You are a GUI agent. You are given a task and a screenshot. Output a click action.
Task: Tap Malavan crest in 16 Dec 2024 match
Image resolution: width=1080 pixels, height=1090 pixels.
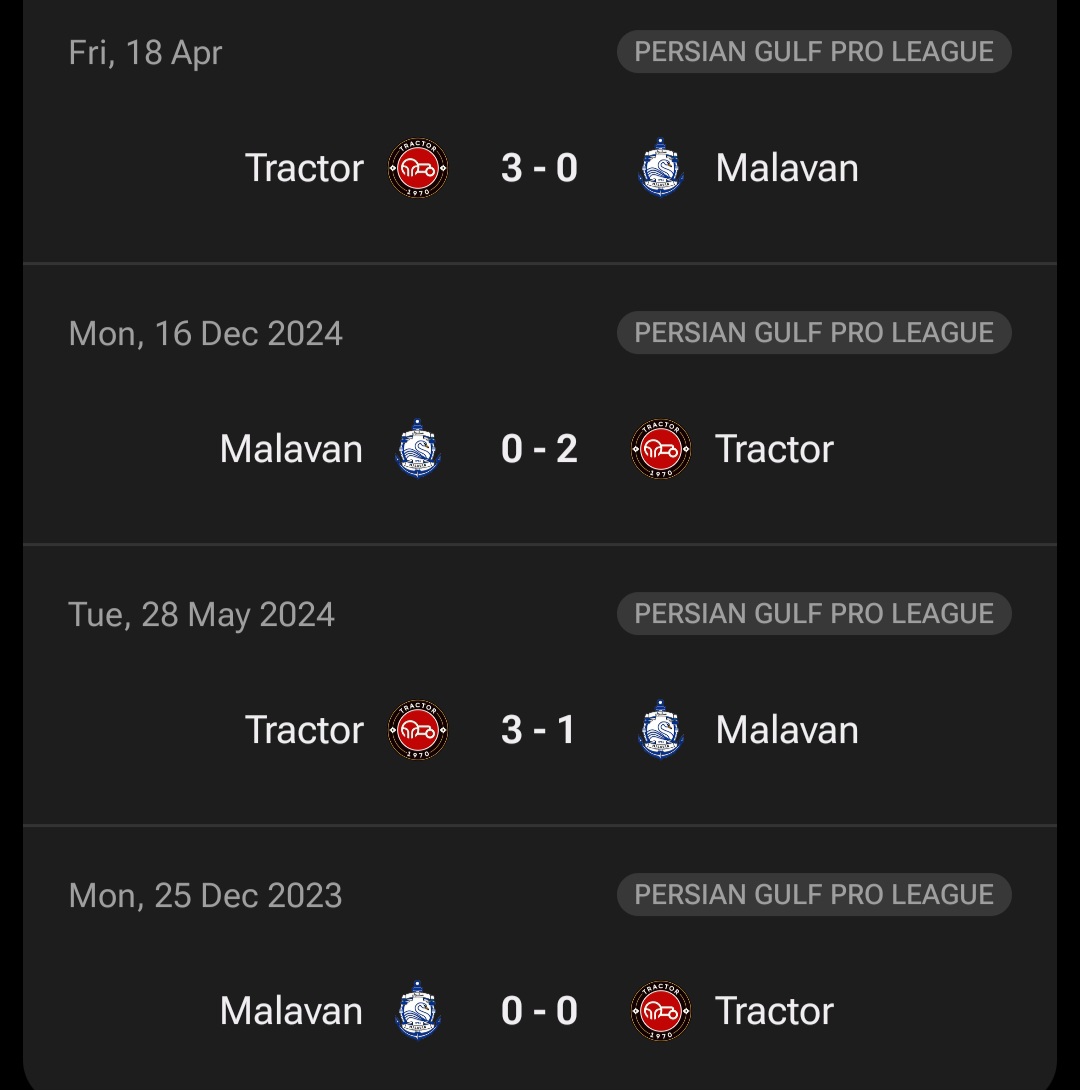(418, 449)
